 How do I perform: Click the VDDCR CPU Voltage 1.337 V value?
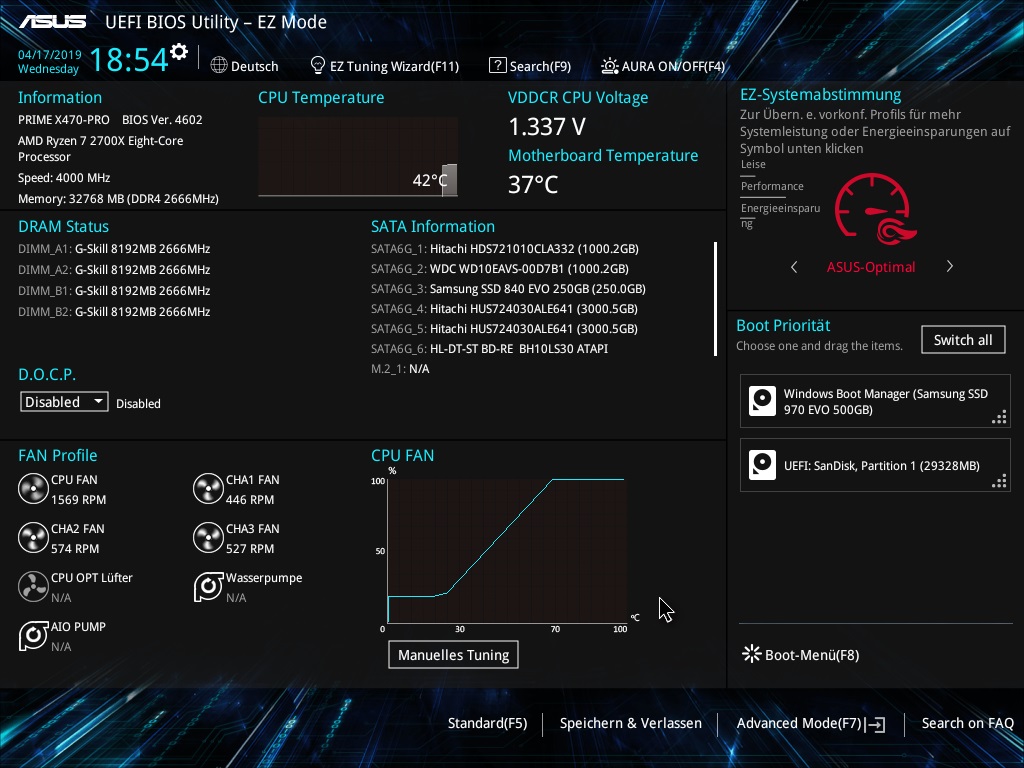tap(547, 127)
